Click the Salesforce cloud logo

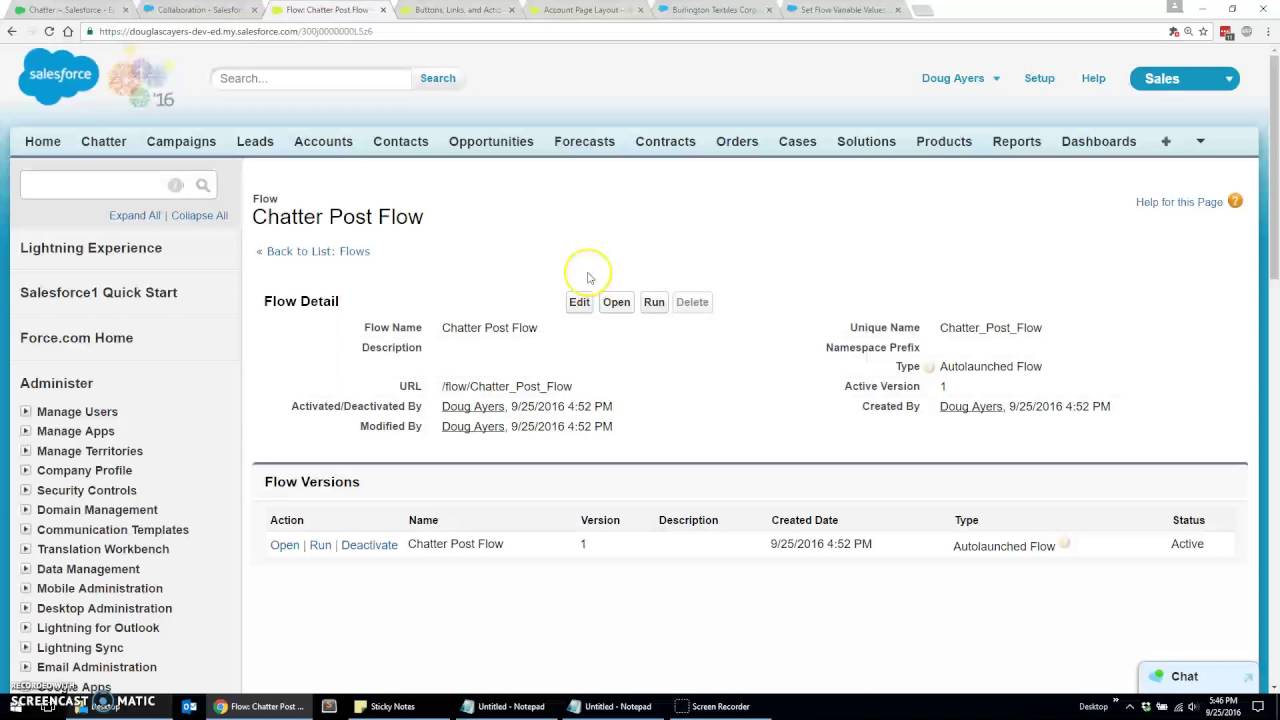coord(59,75)
